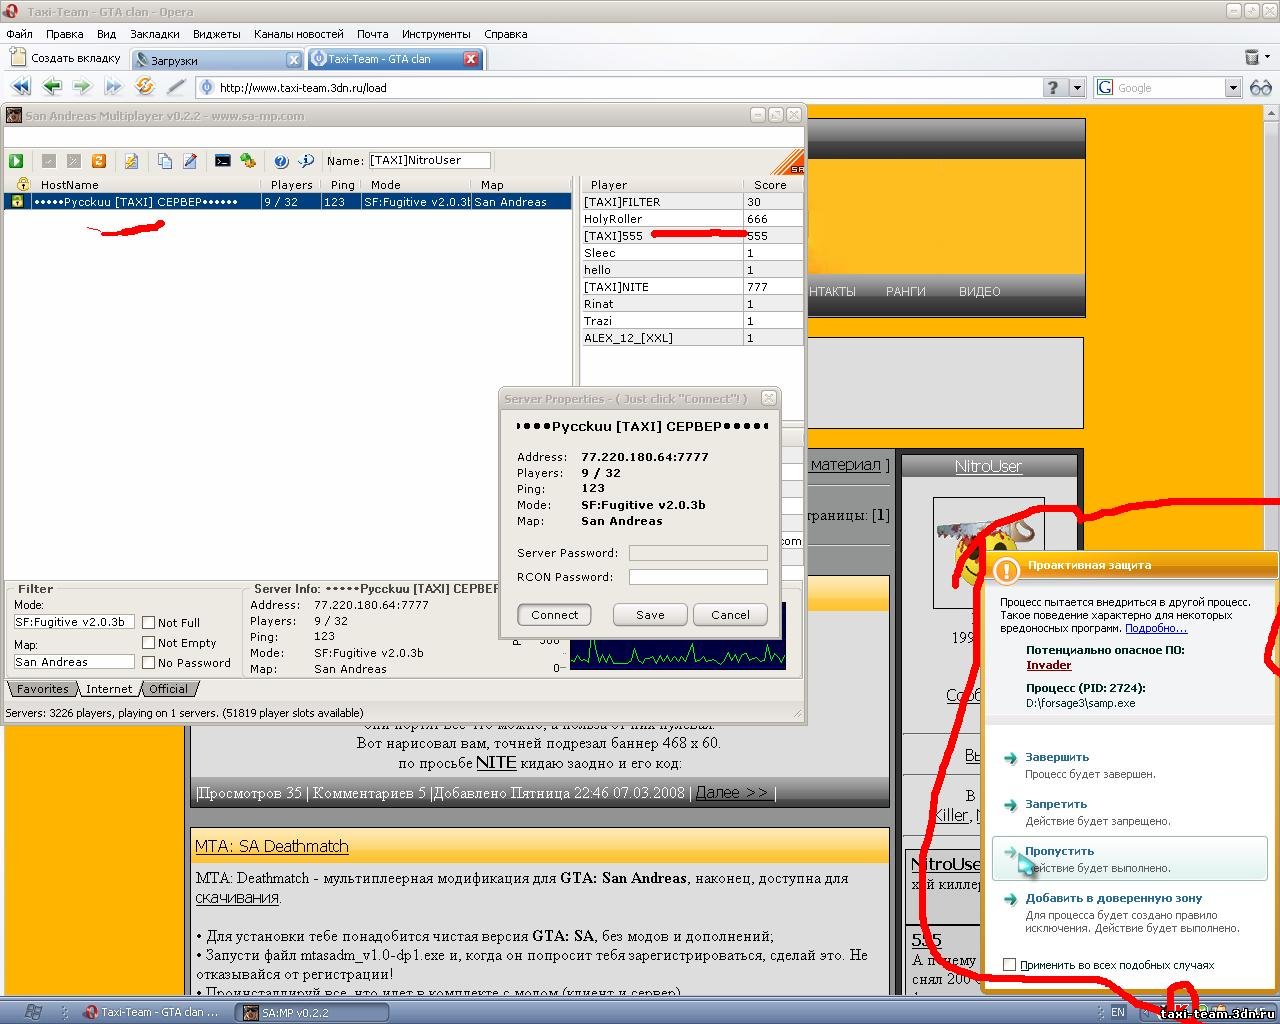Click the Далее >> link on the webpage
Image resolution: width=1280 pixels, height=1024 pixels.
click(x=733, y=792)
